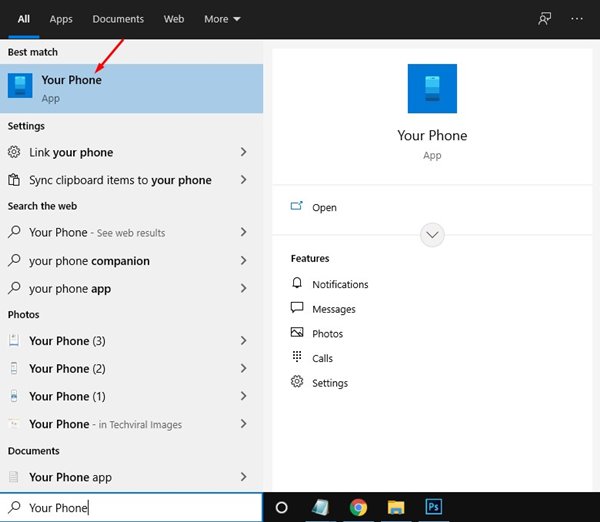Switch to the Documents tab
The height and width of the screenshot is (522, 600).
(118, 19)
